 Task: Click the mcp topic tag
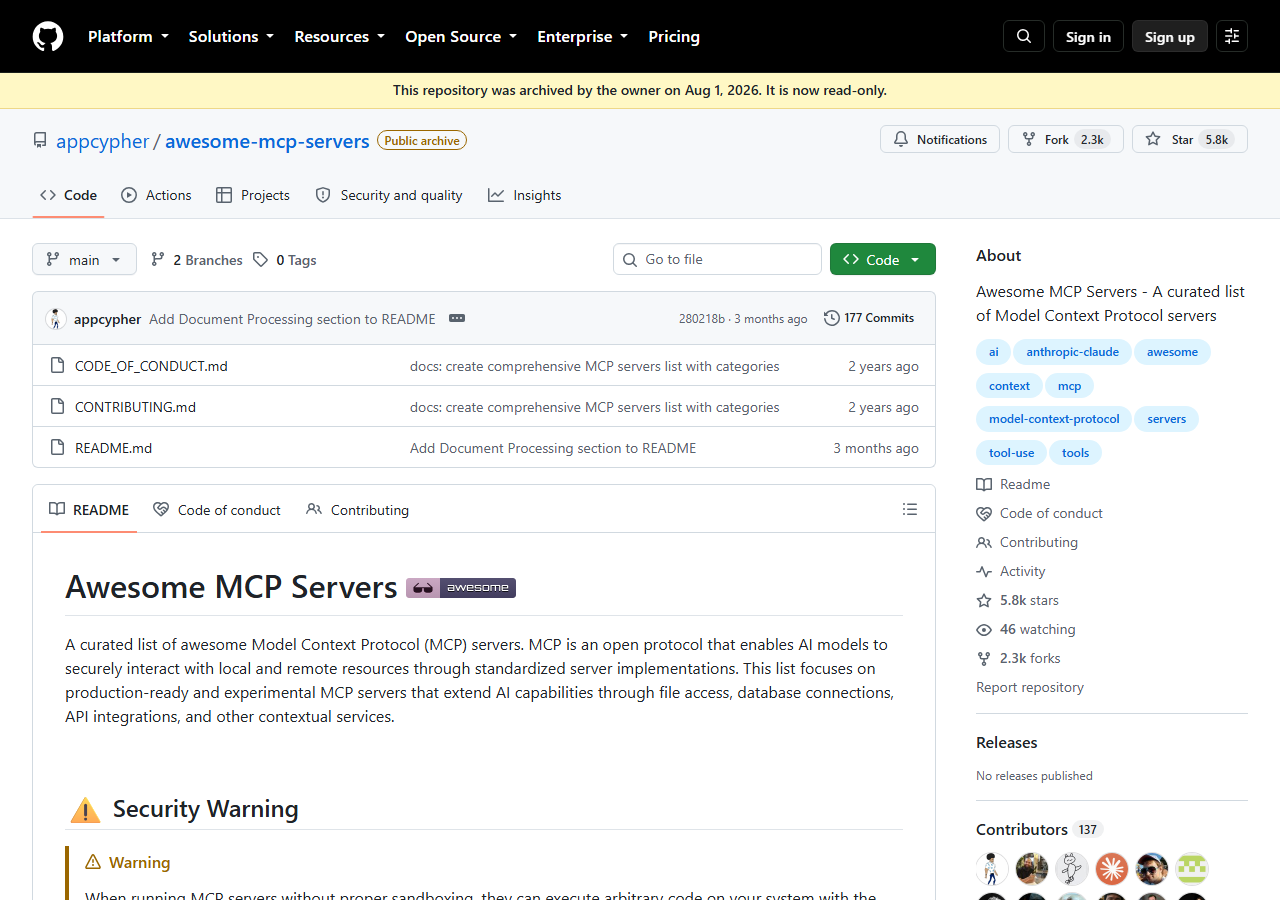[1069, 386]
